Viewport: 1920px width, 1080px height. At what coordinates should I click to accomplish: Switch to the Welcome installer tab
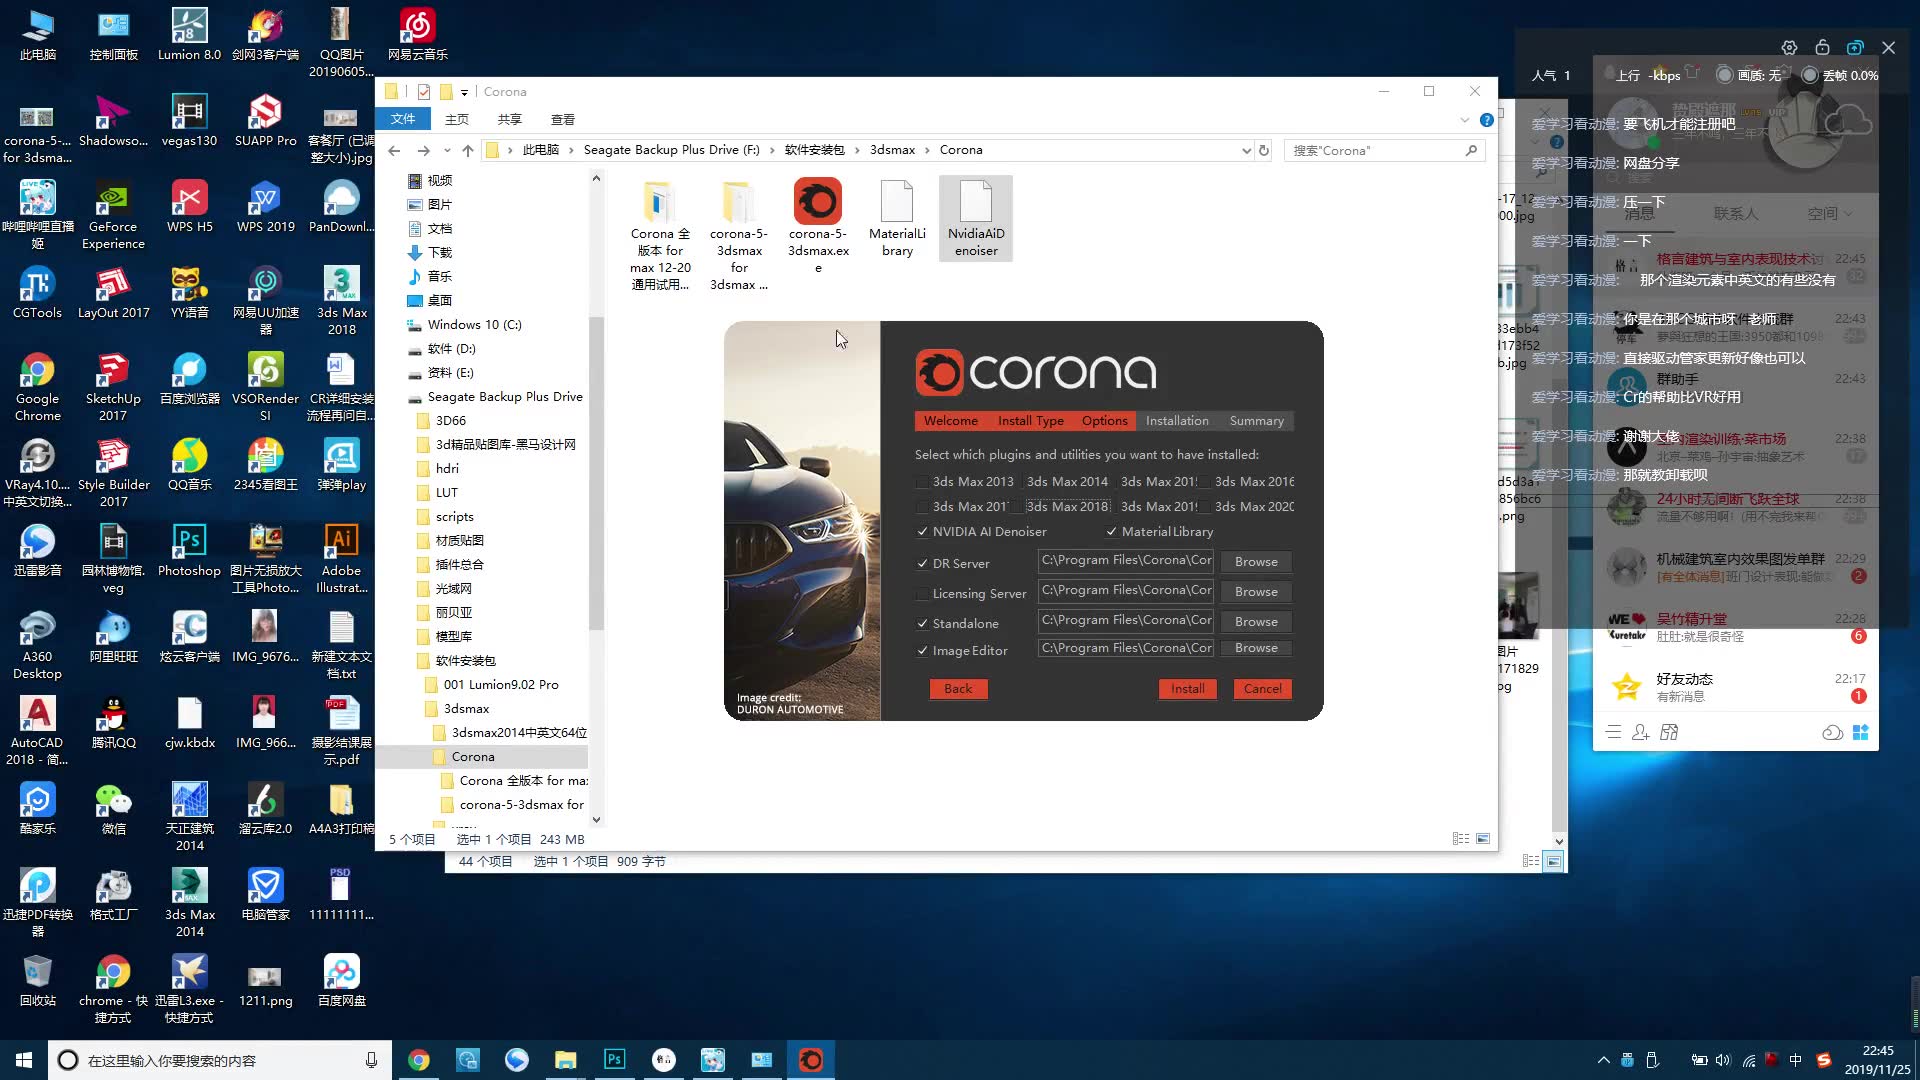(951, 421)
